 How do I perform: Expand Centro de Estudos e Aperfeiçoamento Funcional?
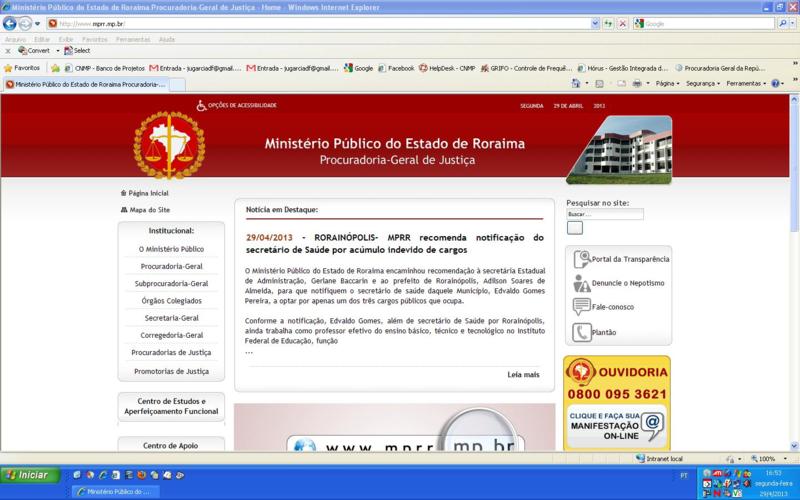(x=171, y=406)
